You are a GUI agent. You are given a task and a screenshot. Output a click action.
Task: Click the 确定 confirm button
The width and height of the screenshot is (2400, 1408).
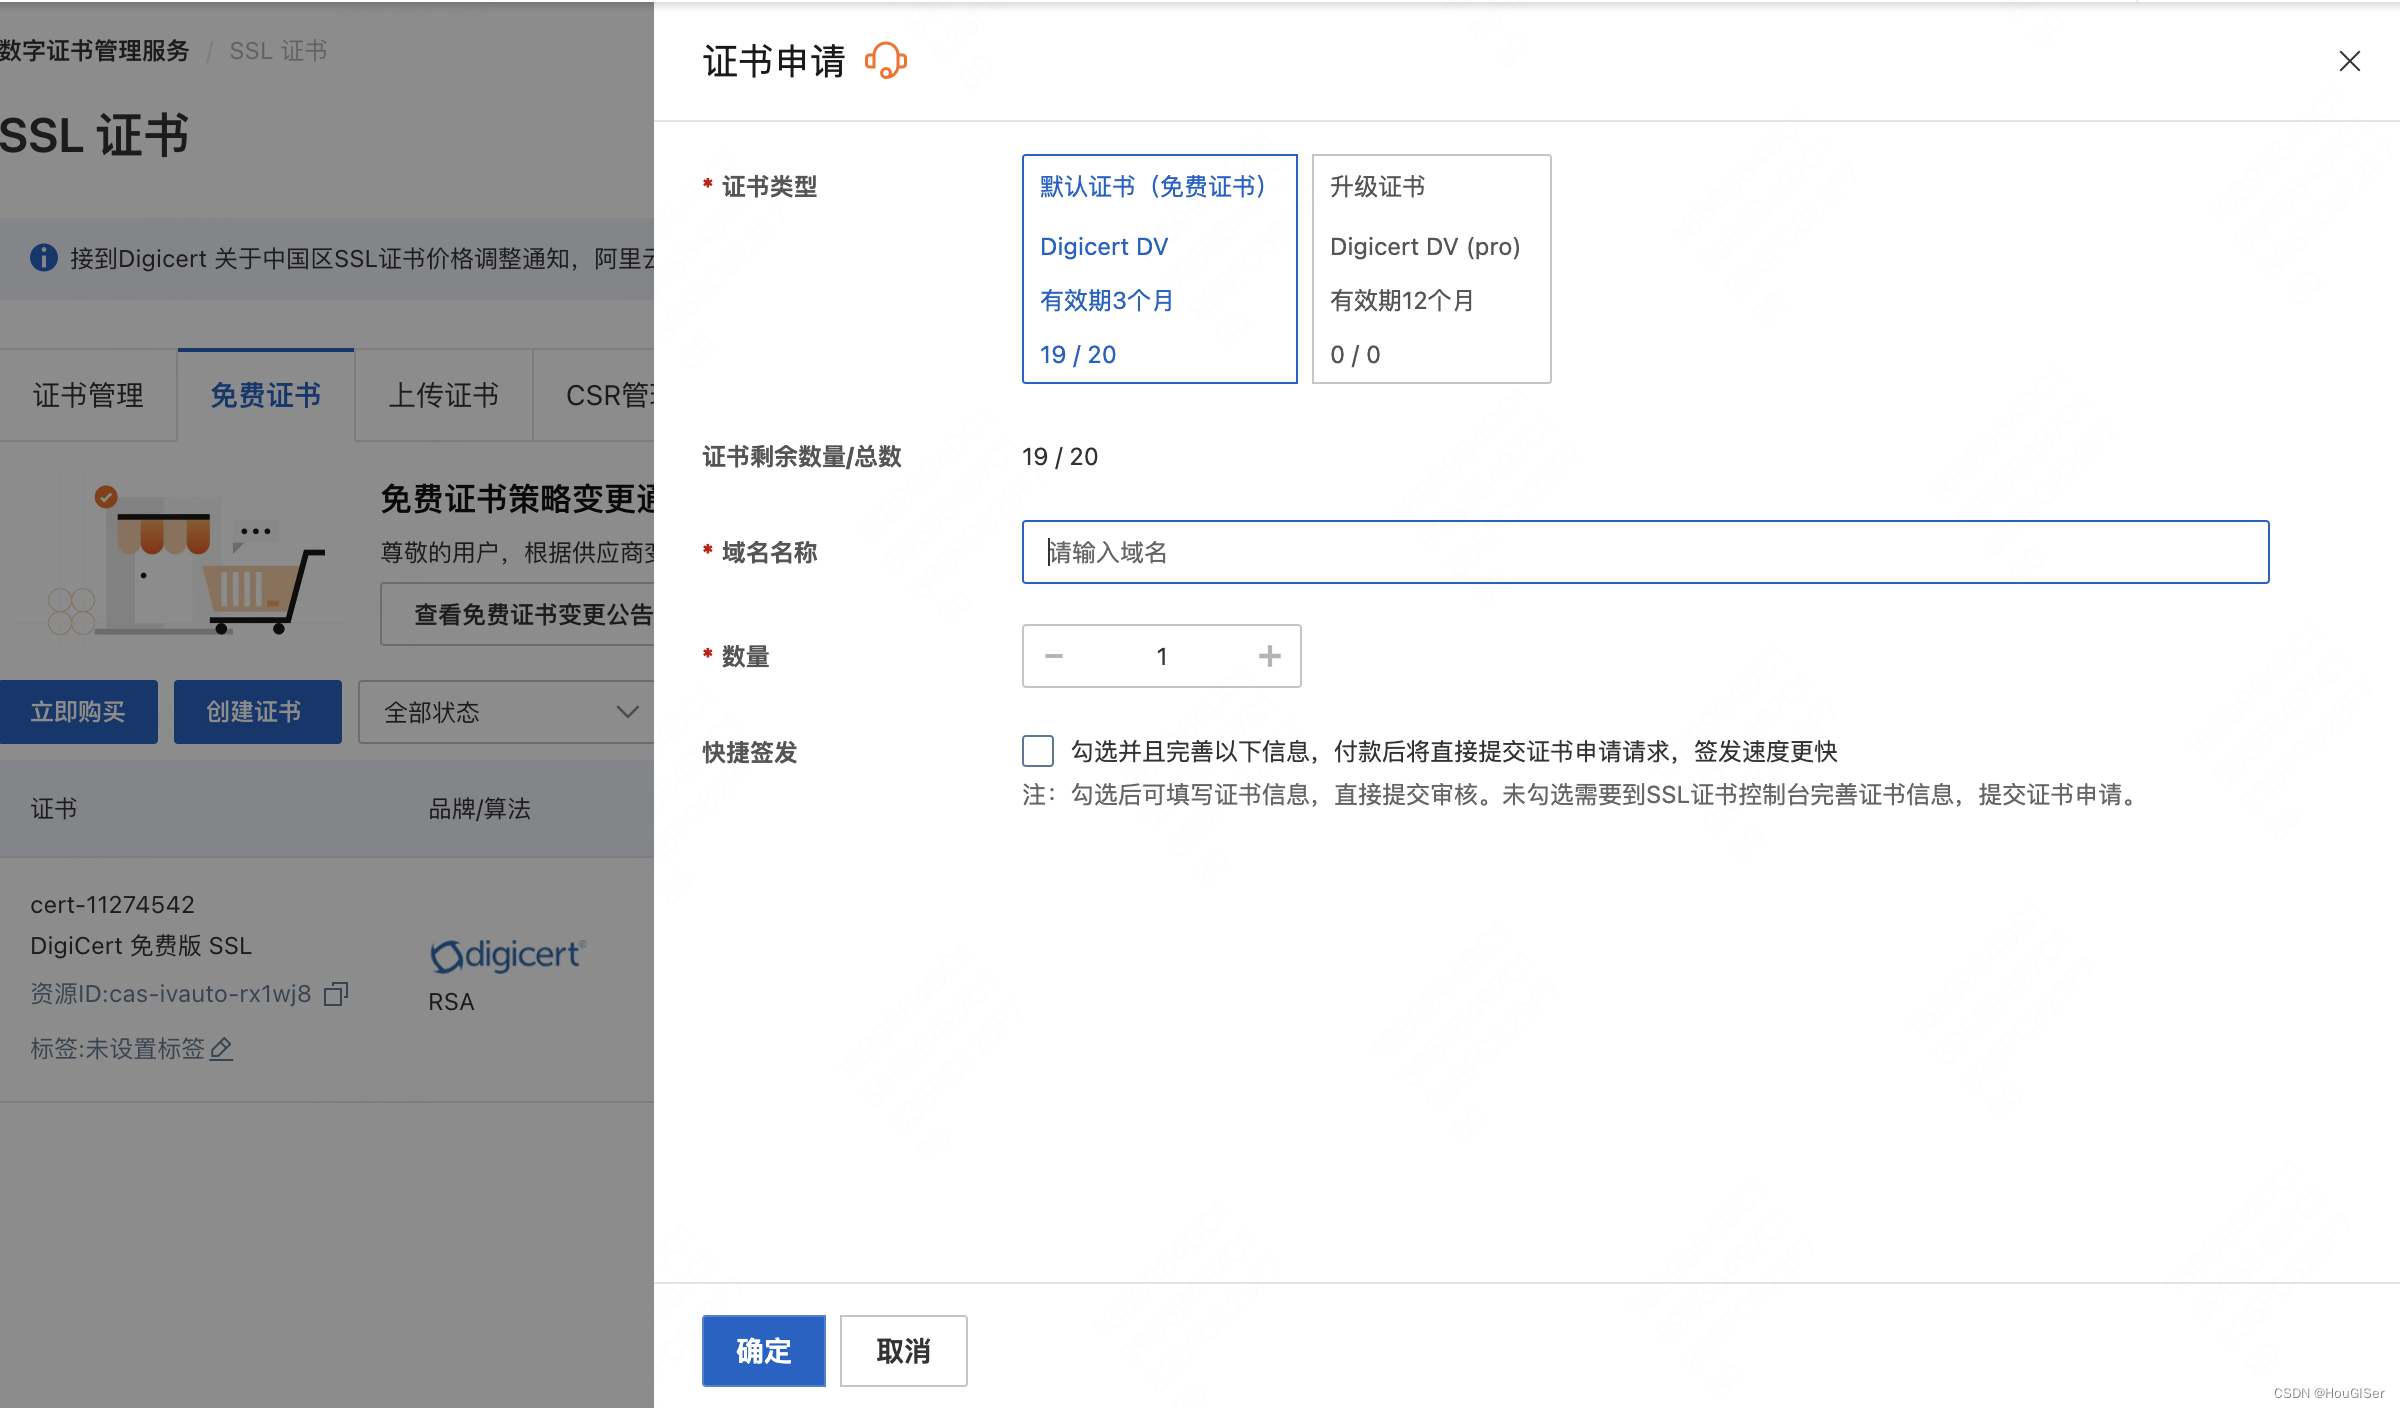763,1351
